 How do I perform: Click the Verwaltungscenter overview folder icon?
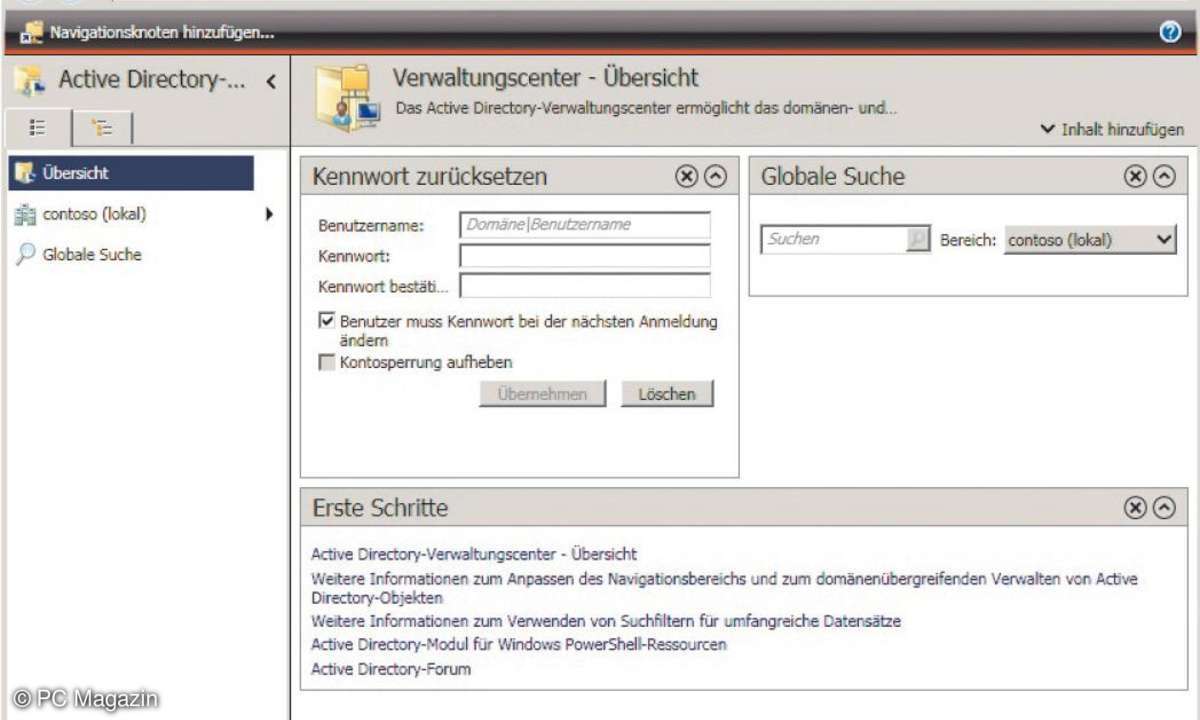coord(346,96)
